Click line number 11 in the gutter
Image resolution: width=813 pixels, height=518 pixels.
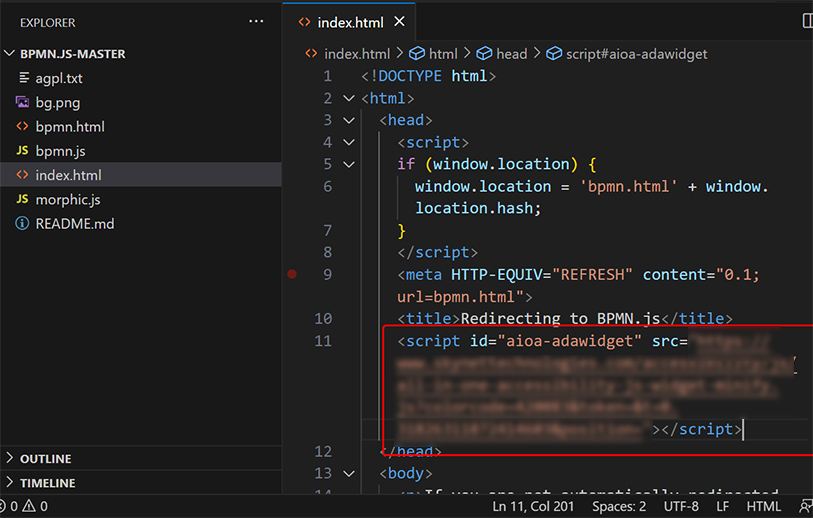[323, 341]
